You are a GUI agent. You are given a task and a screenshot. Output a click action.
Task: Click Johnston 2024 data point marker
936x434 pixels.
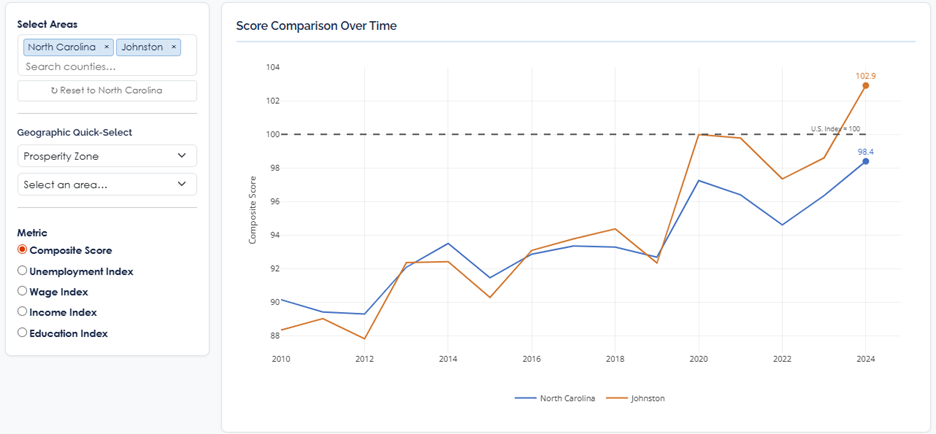(865, 86)
